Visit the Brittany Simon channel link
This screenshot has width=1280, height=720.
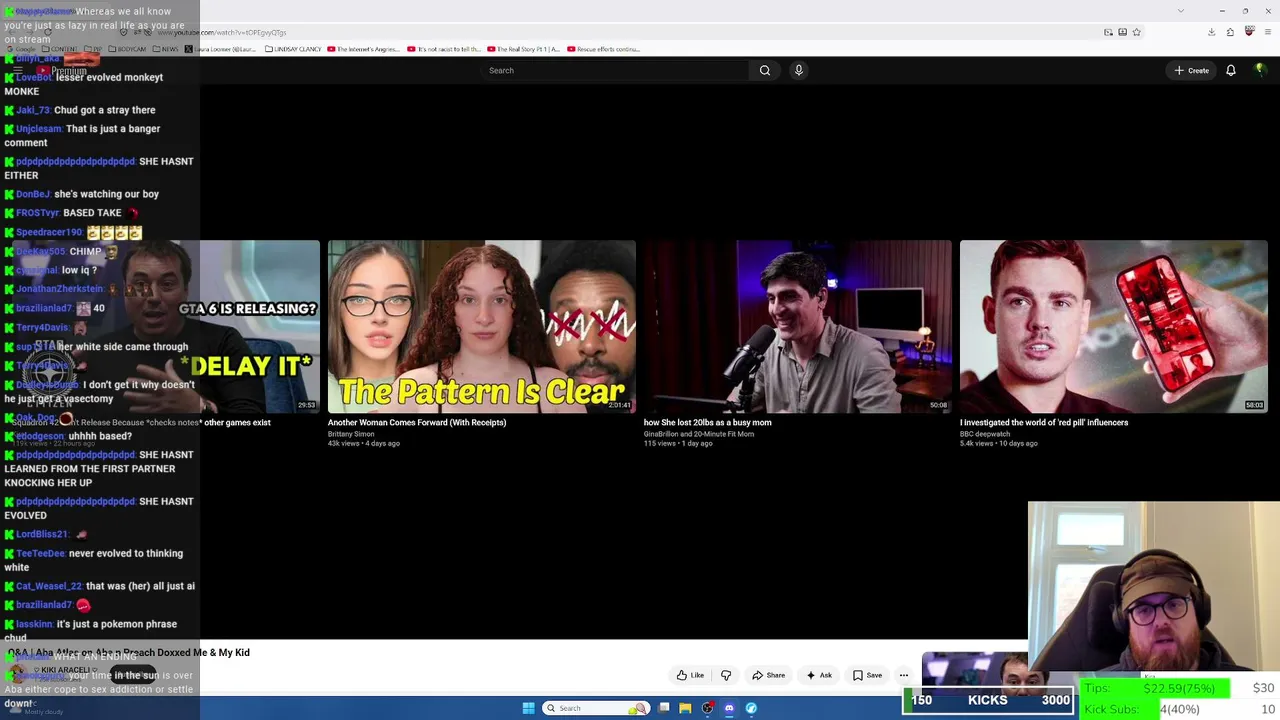tap(351, 434)
